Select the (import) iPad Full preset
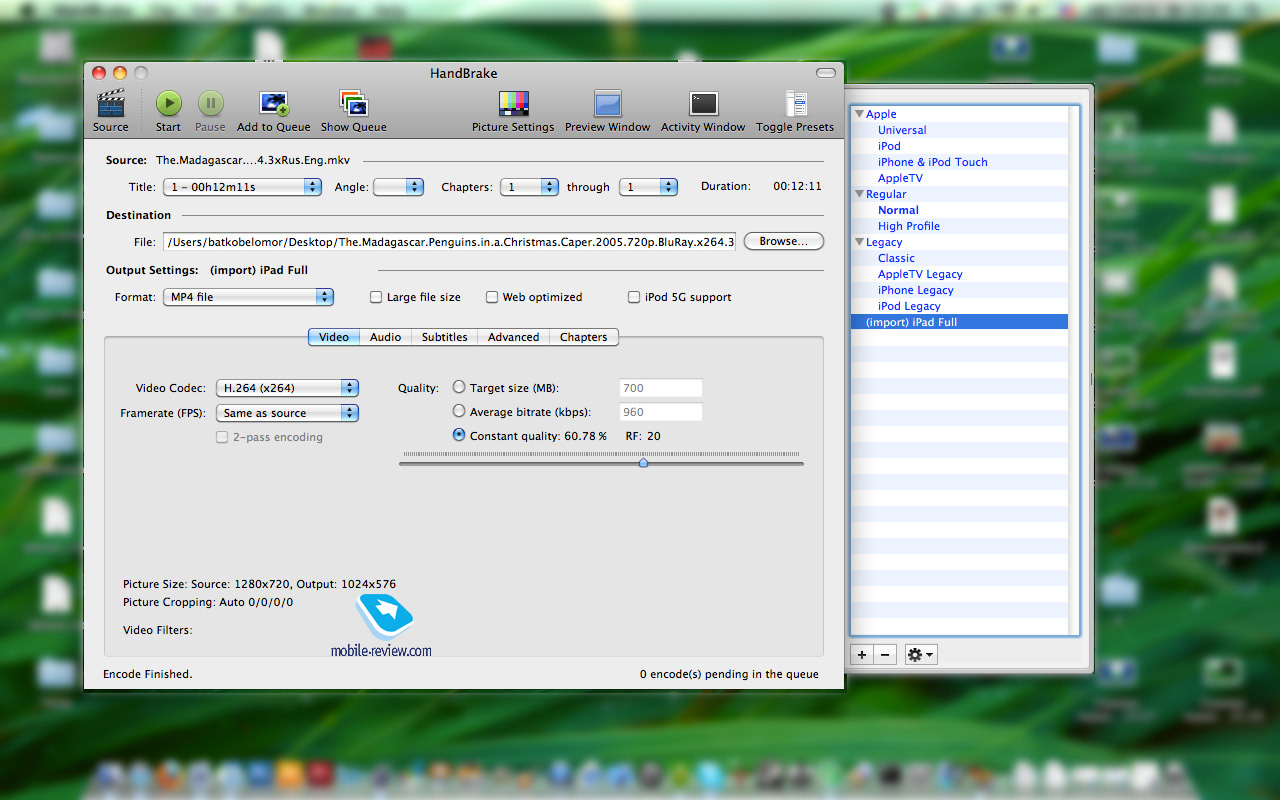 [x=959, y=322]
